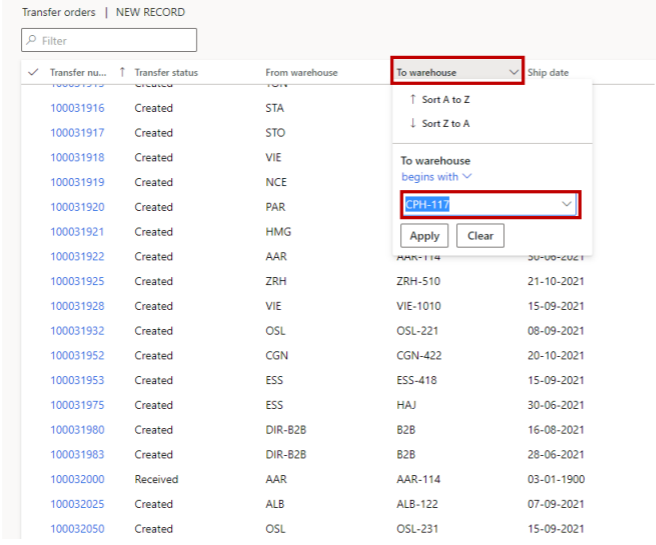Image resolution: width=656 pixels, height=545 pixels.
Task: Choose Sort A to Z option
Action: (439, 100)
